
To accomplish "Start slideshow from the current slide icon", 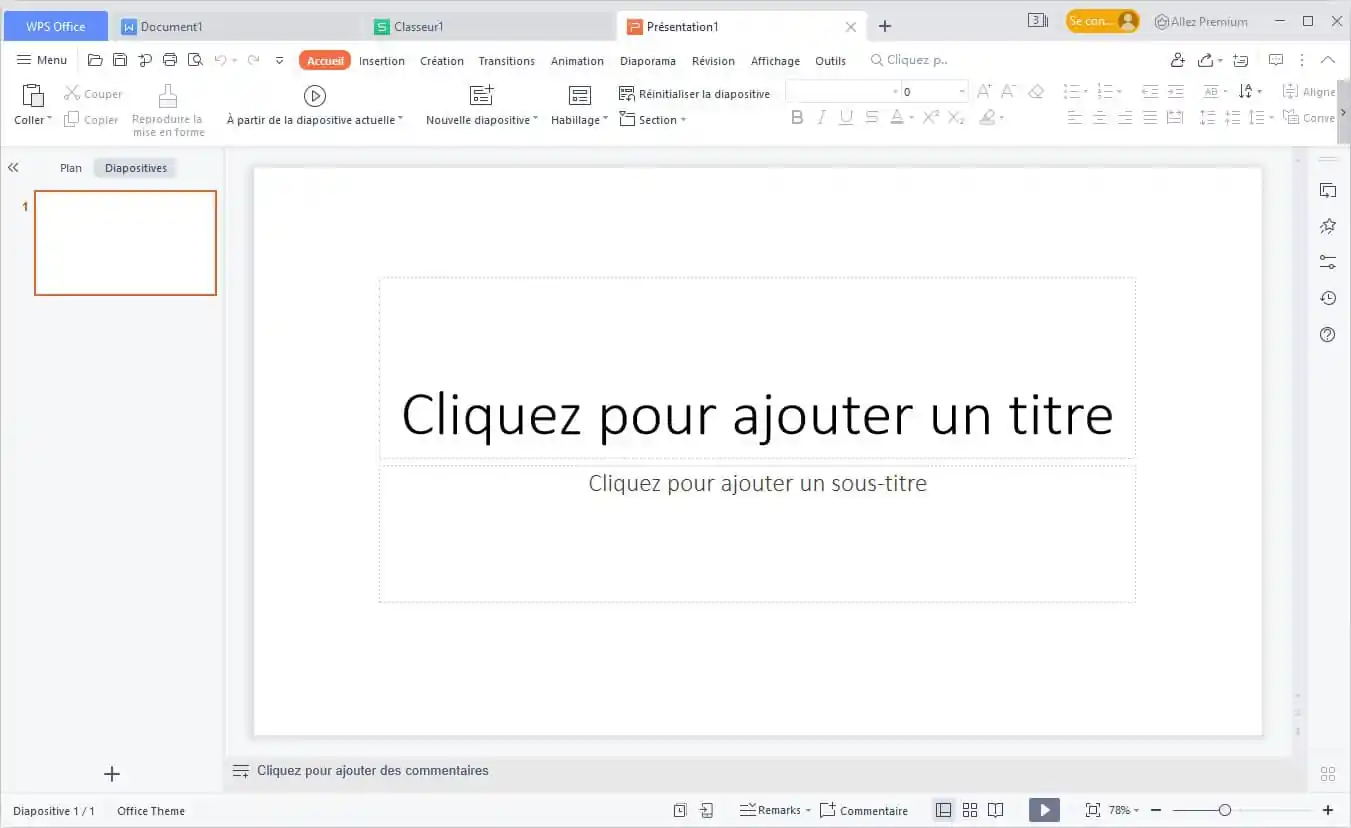I will pyautogui.click(x=315, y=95).
